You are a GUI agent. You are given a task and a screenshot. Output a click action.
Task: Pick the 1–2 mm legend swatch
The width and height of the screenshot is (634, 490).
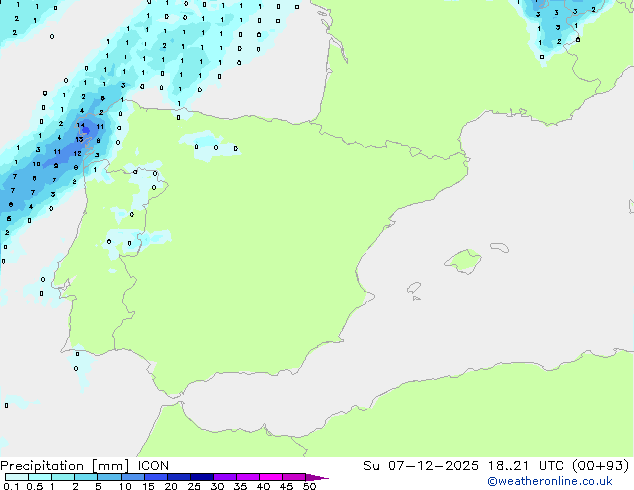pos(63,477)
